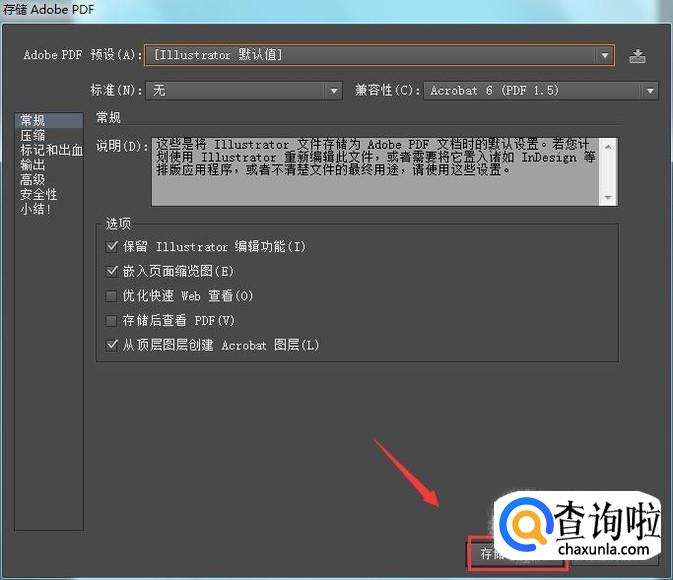Click the 存储 PDF save button
The image size is (673, 580).
click(x=517, y=553)
